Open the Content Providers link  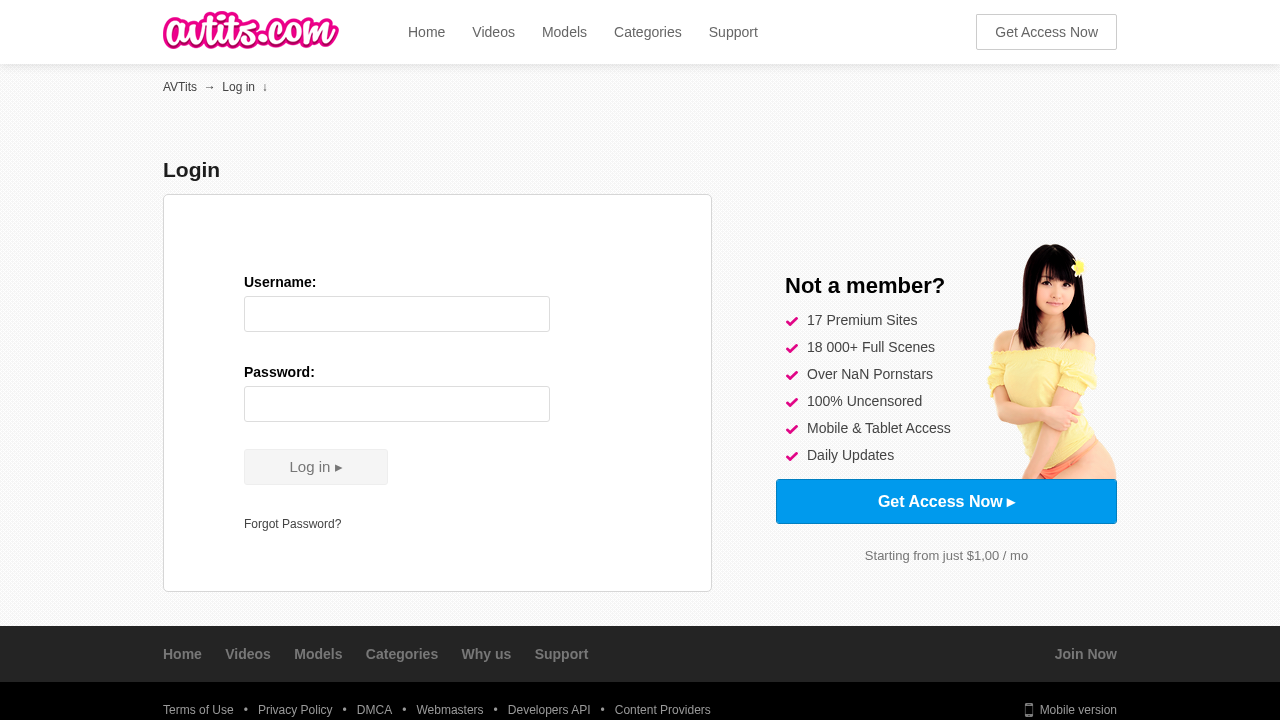coord(663,710)
